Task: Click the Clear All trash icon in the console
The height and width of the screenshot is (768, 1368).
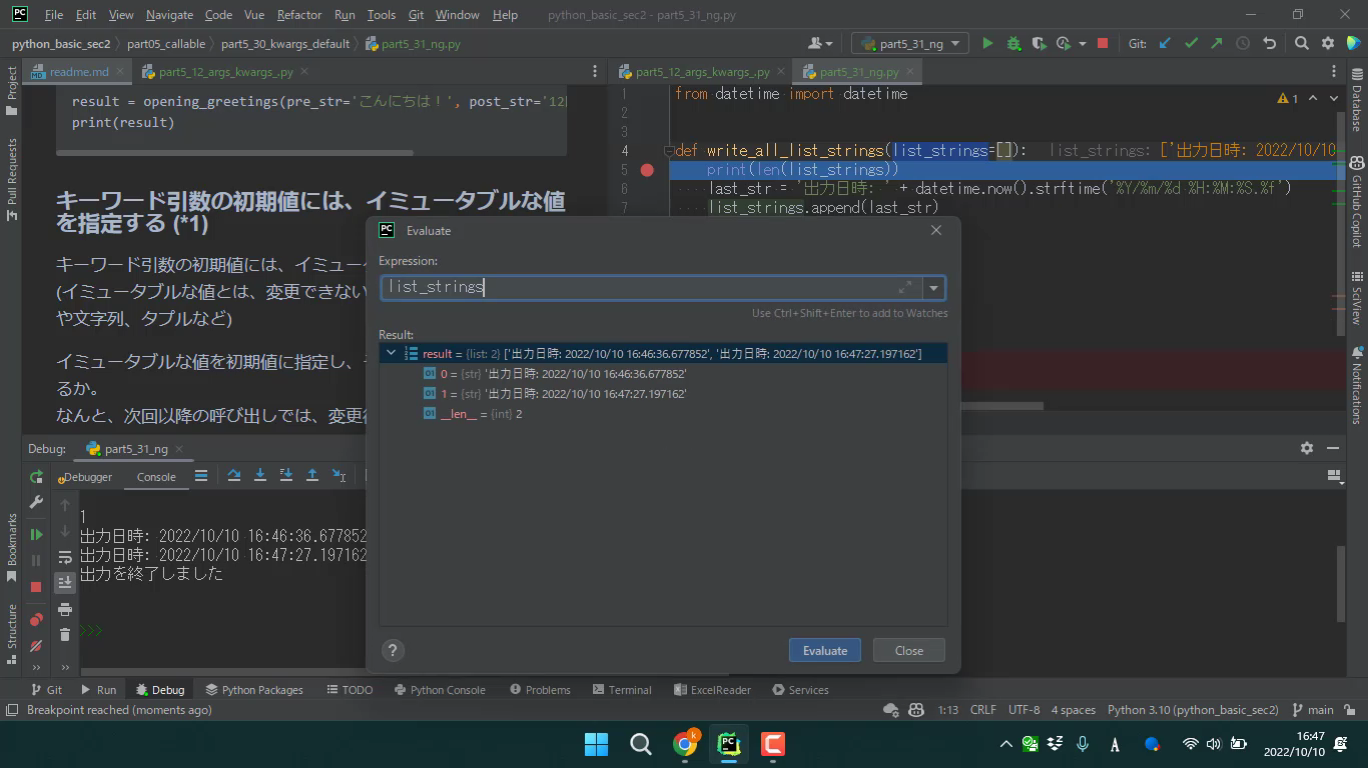Action: point(65,634)
